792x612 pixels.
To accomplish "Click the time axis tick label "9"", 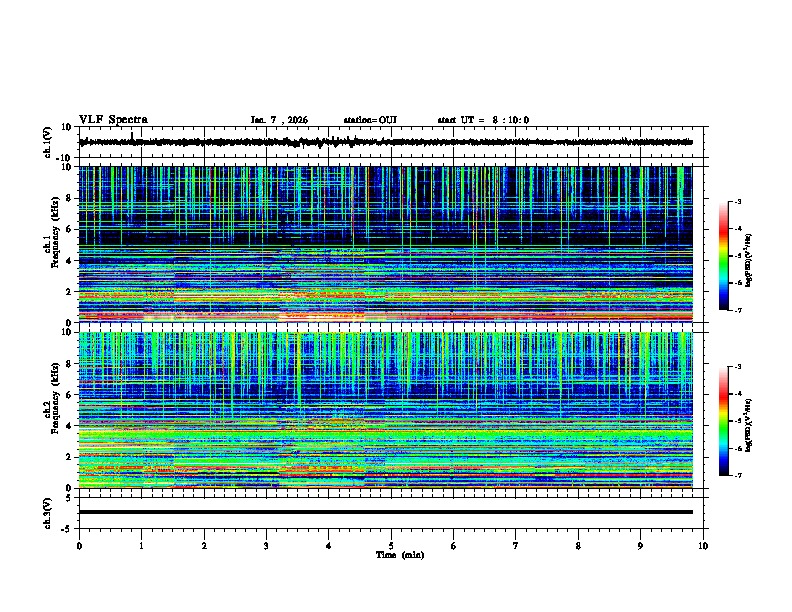I will pyautogui.click(x=640, y=546).
